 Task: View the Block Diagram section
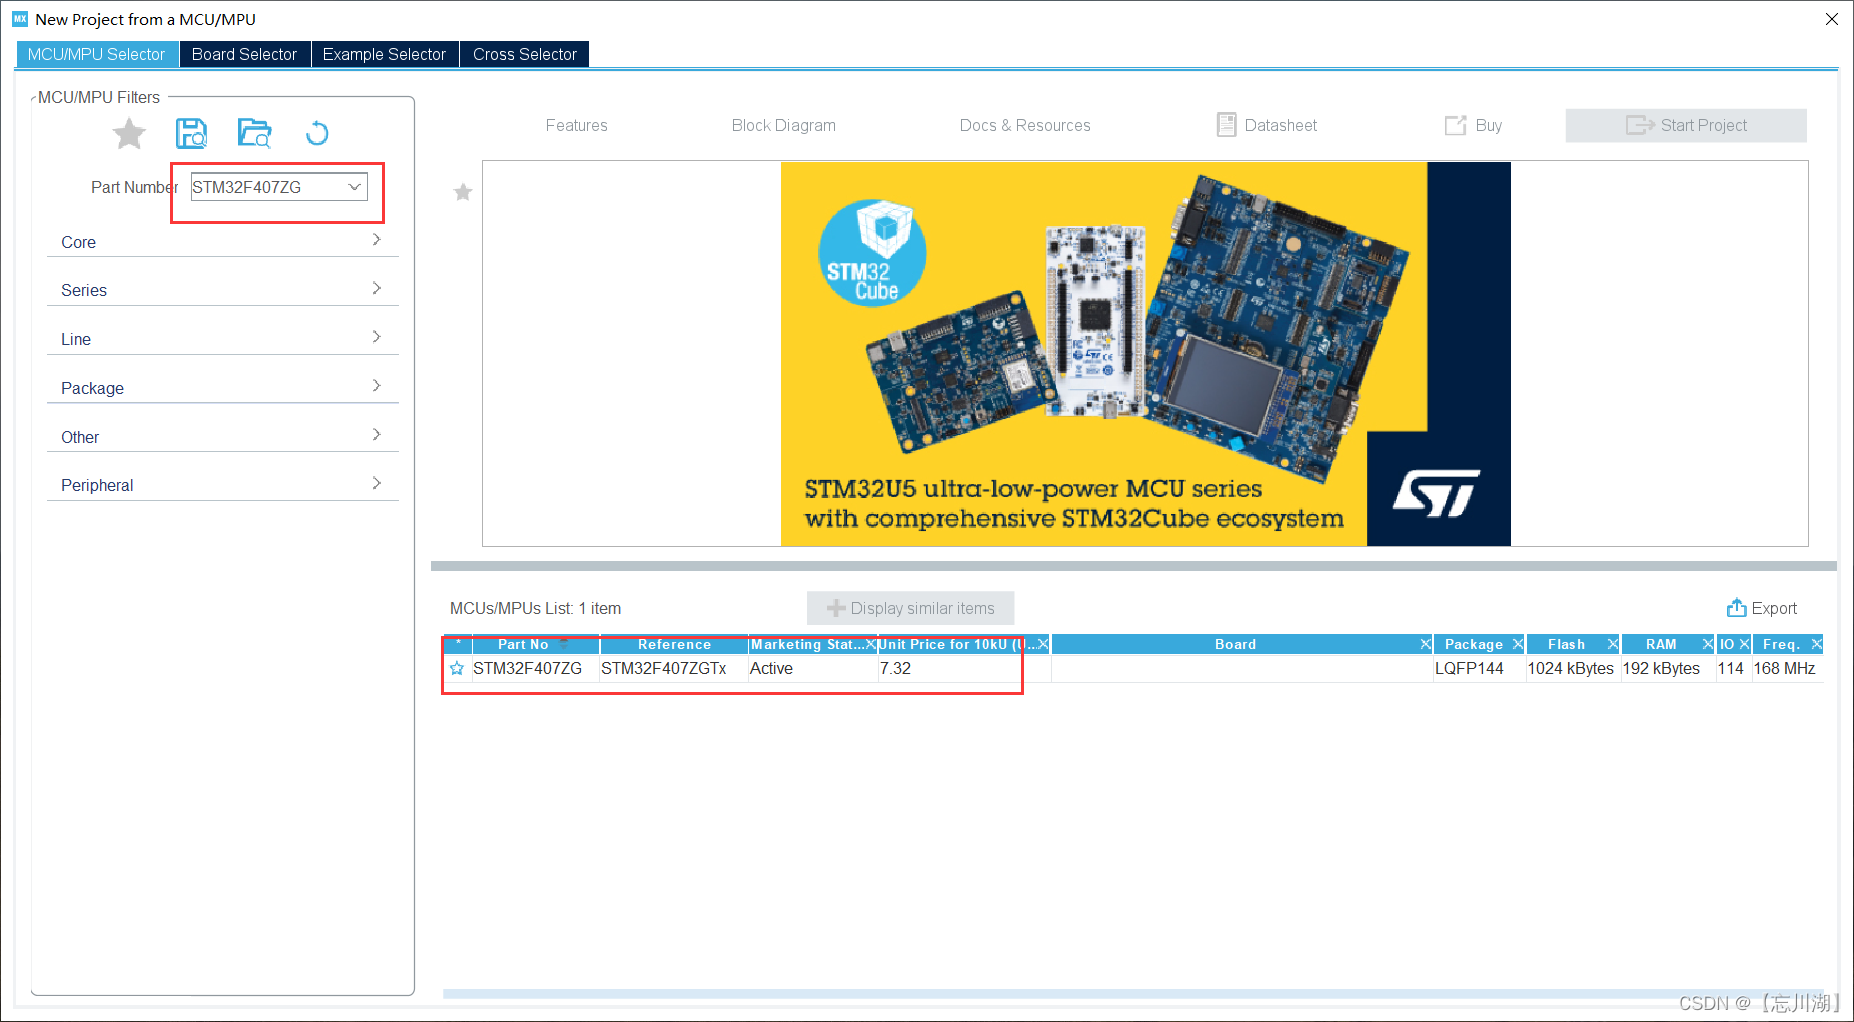[x=783, y=125]
